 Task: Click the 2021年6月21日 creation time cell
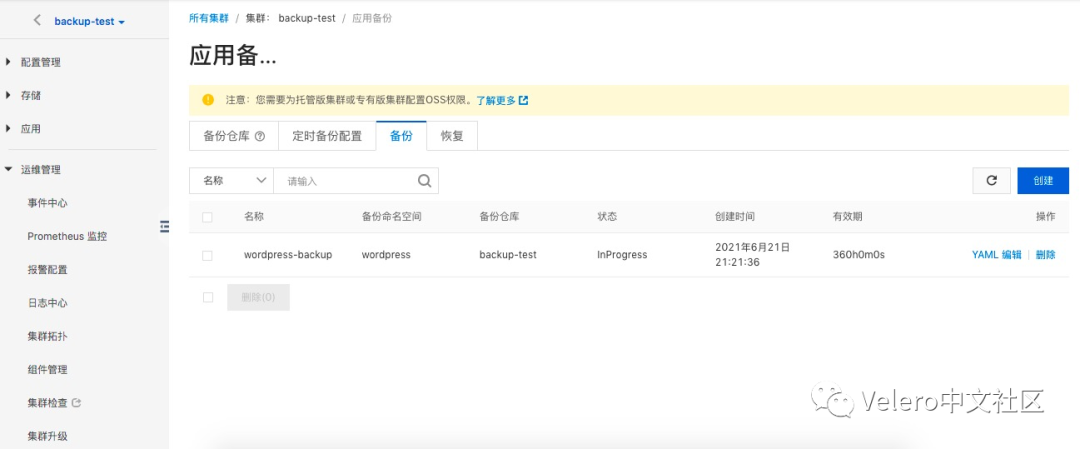[752, 254]
